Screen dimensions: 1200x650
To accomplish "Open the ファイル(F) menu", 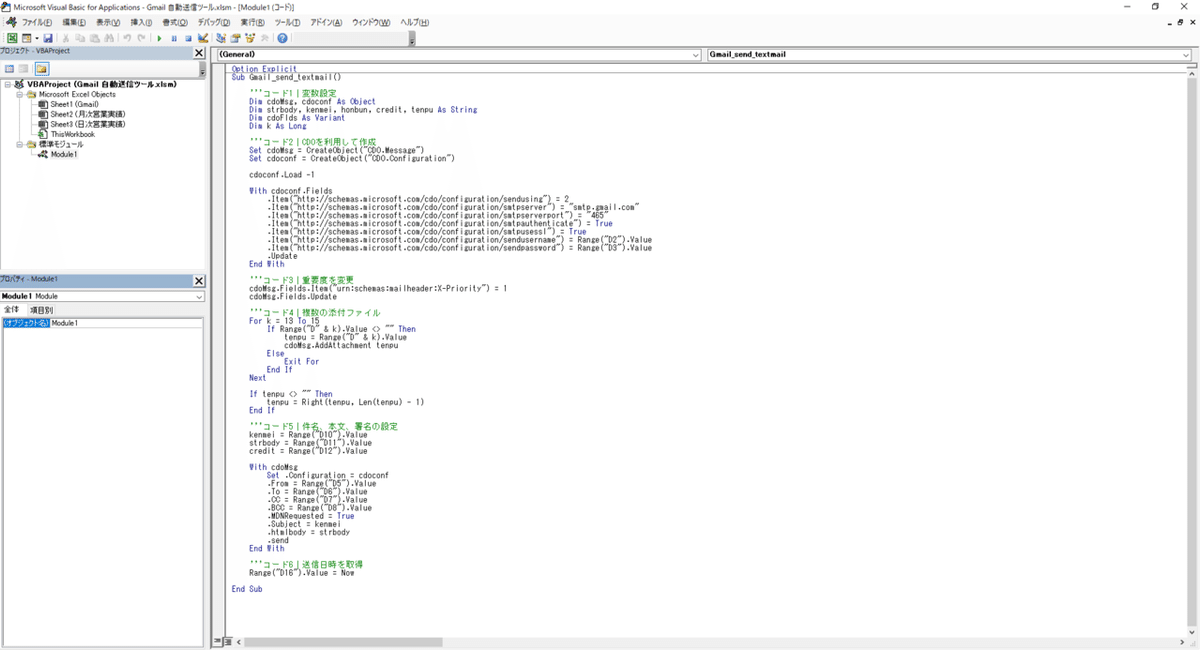I will click(x=37, y=22).
